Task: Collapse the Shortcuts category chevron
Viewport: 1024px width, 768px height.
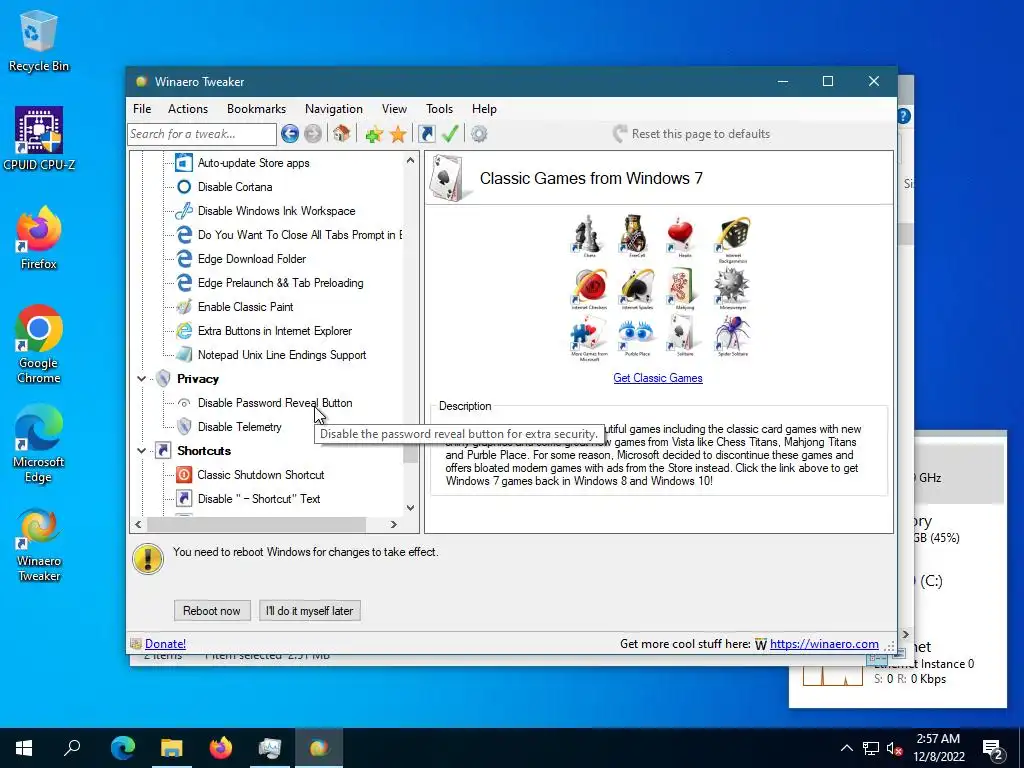Action: [141, 451]
